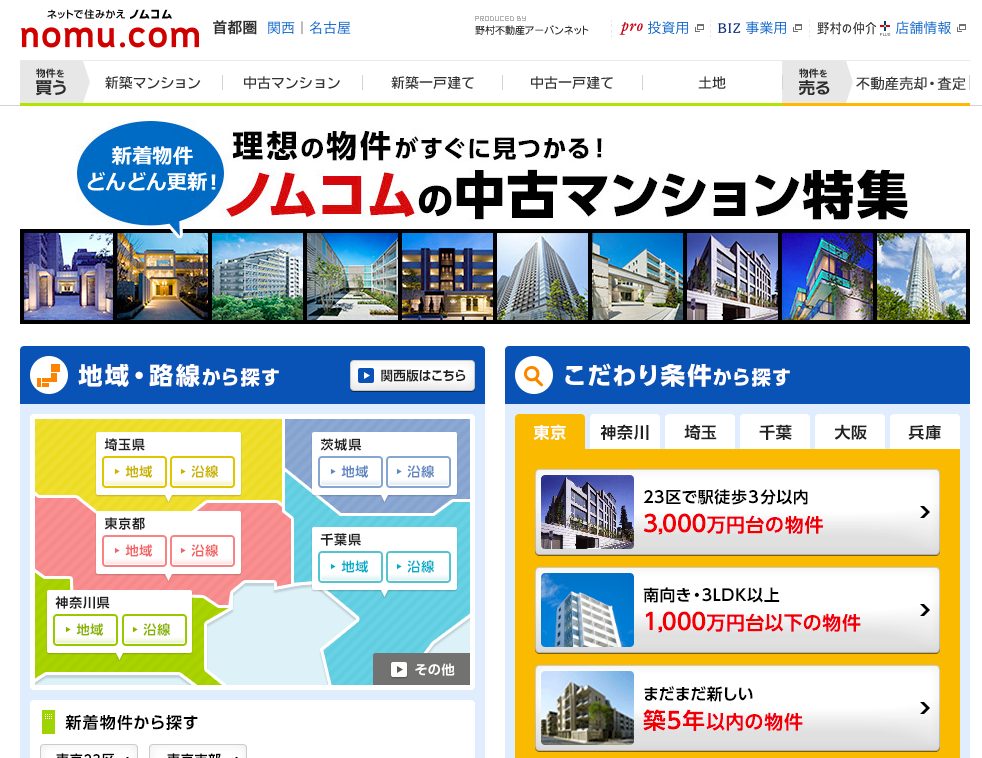
Task: Select 不動産売却・査定 in the navigation bar
Action: (x=911, y=83)
